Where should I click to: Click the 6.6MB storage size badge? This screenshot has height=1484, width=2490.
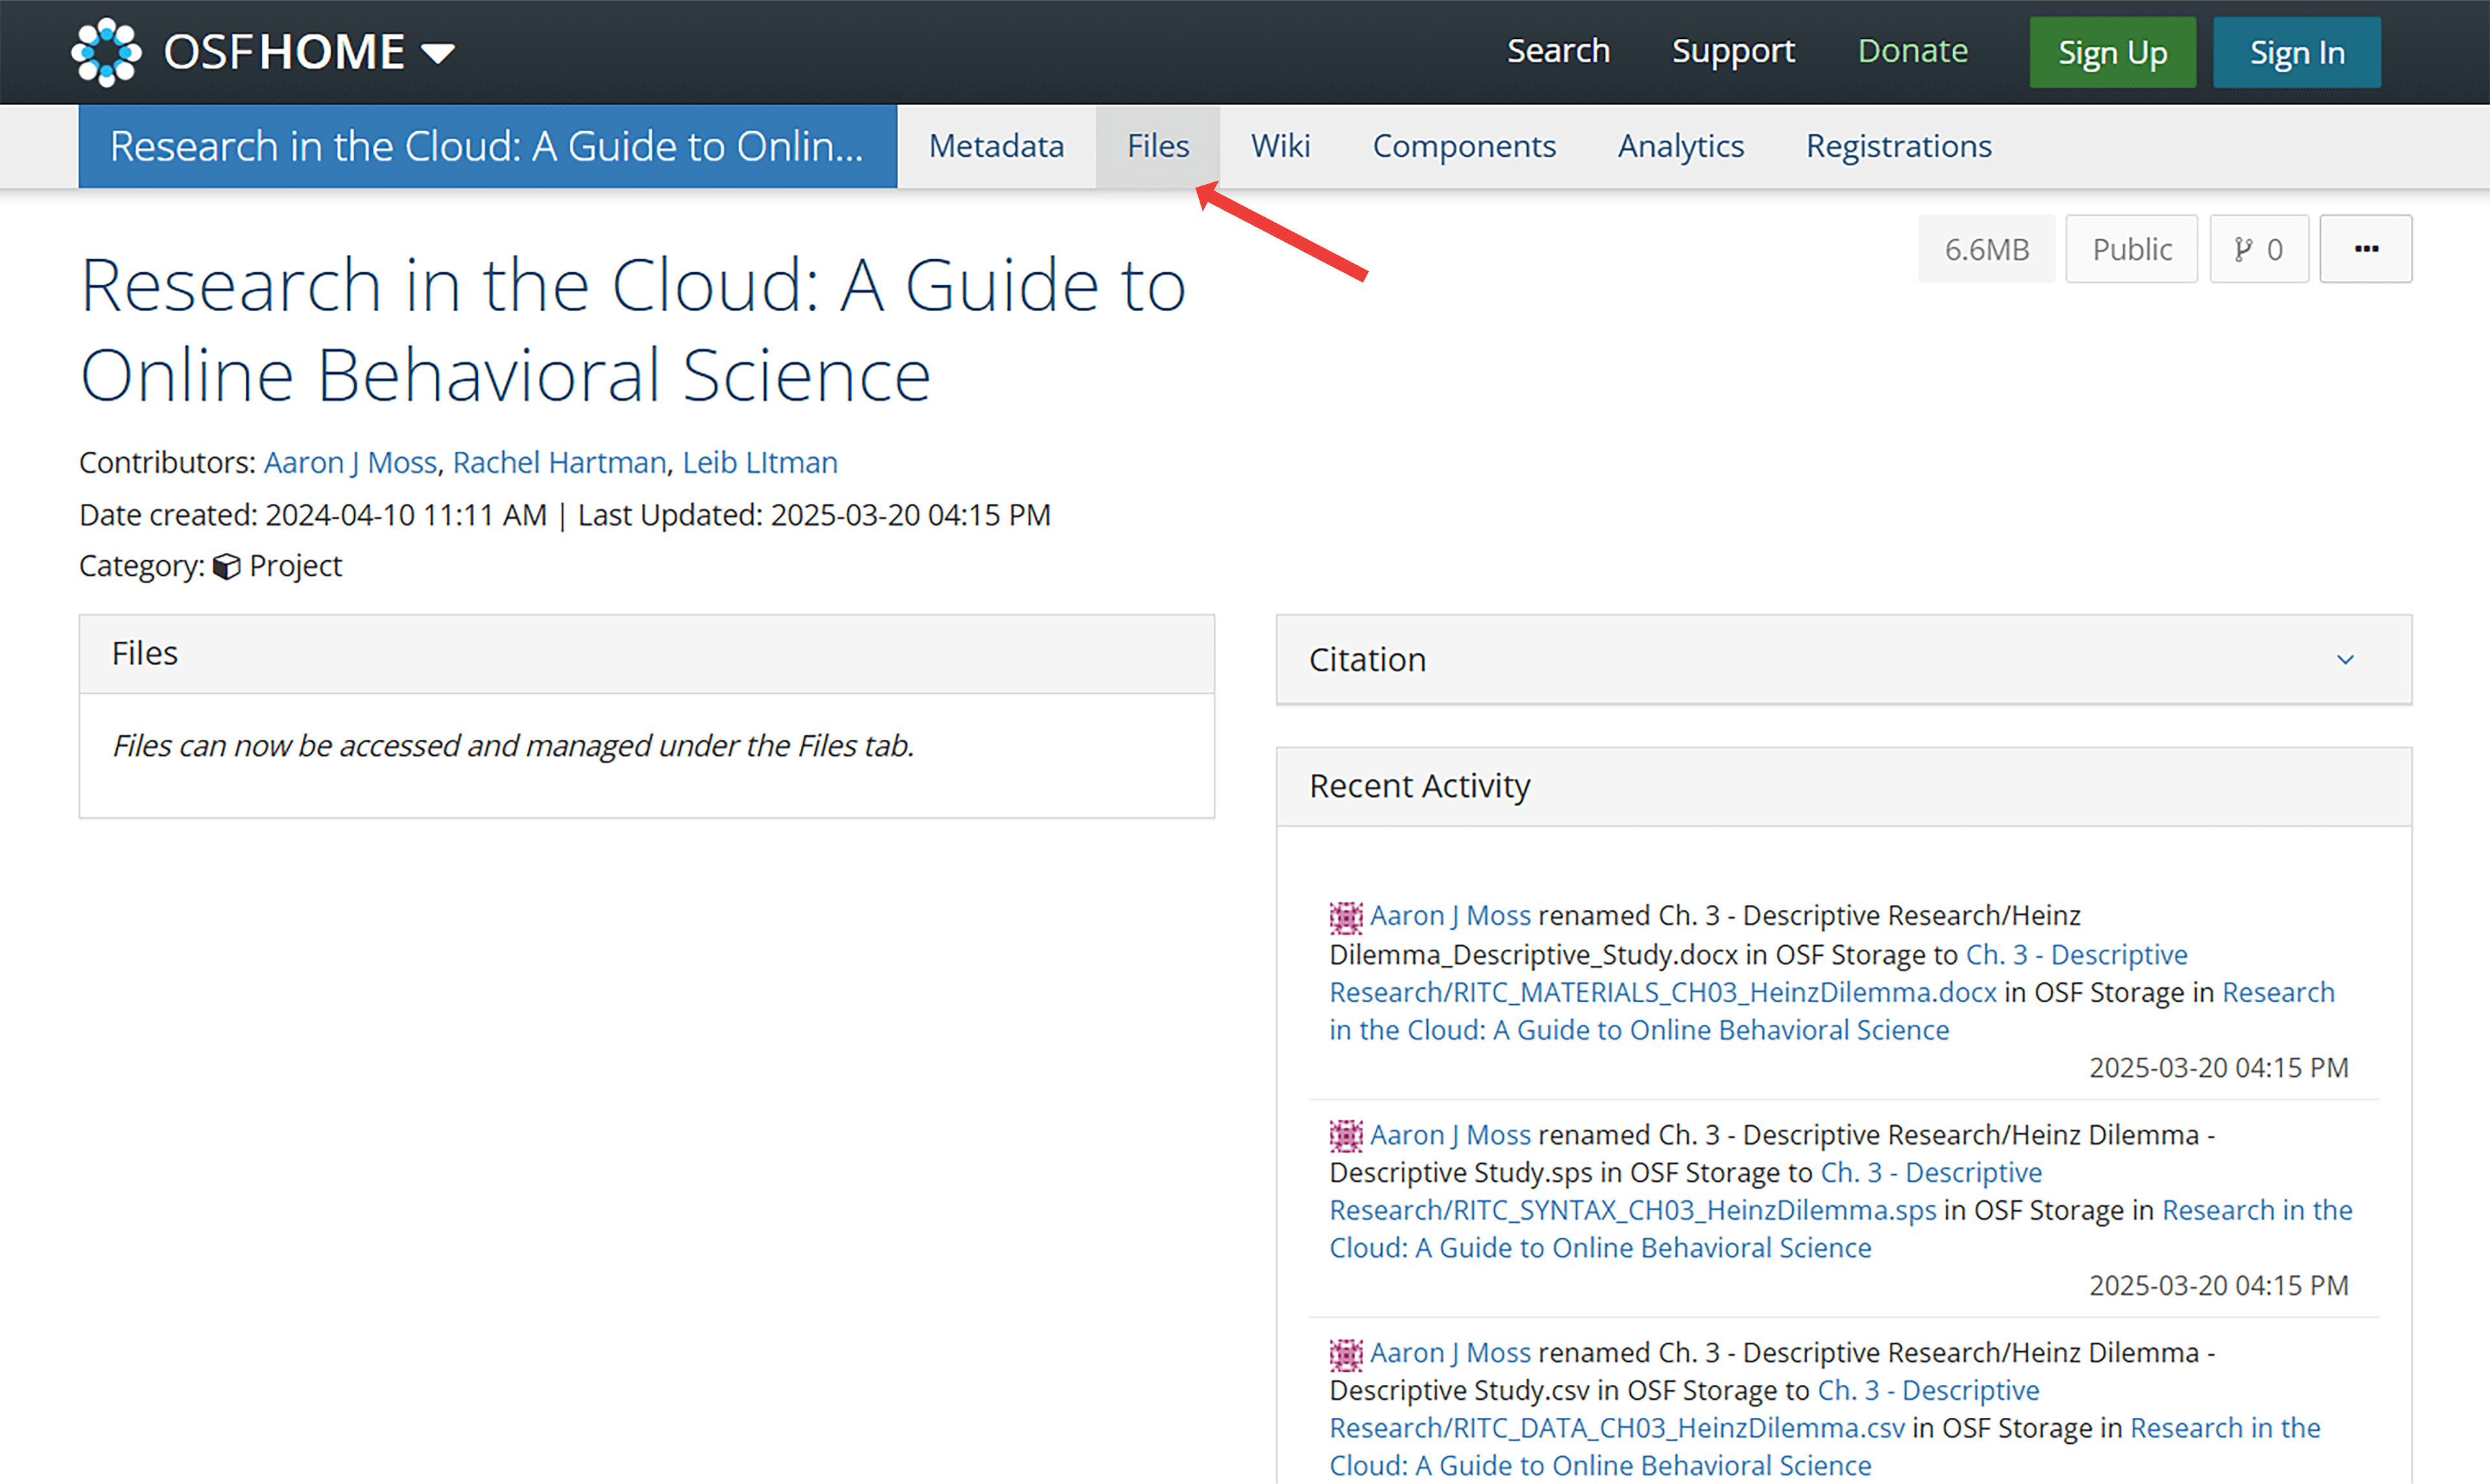click(1986, 249)
